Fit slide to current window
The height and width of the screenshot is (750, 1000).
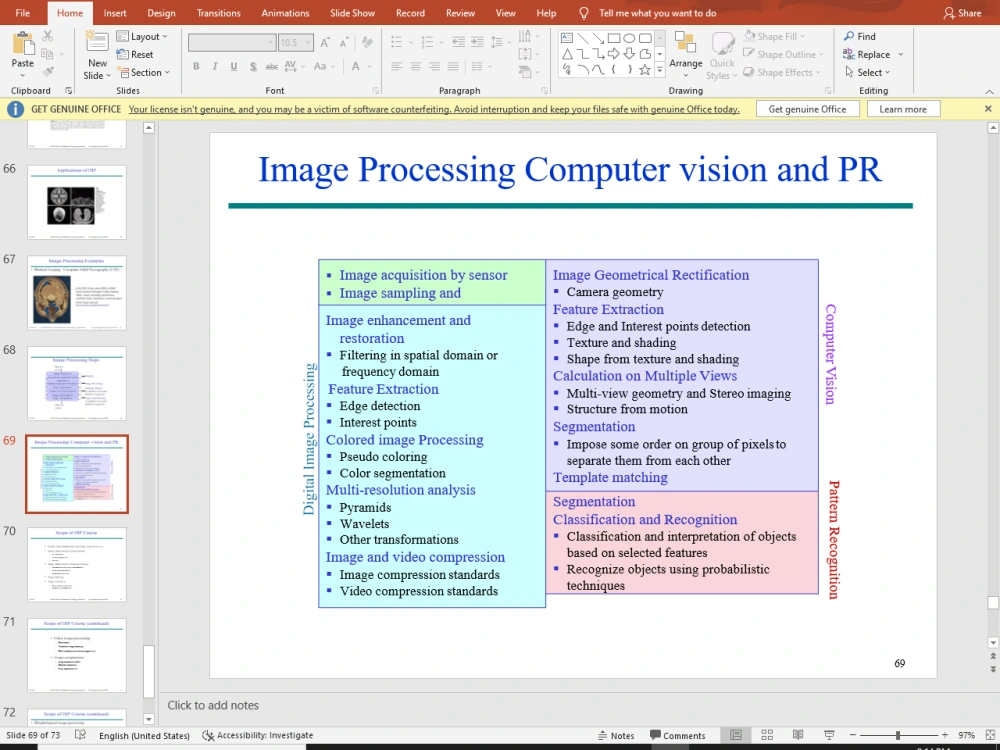coord(990,735)
